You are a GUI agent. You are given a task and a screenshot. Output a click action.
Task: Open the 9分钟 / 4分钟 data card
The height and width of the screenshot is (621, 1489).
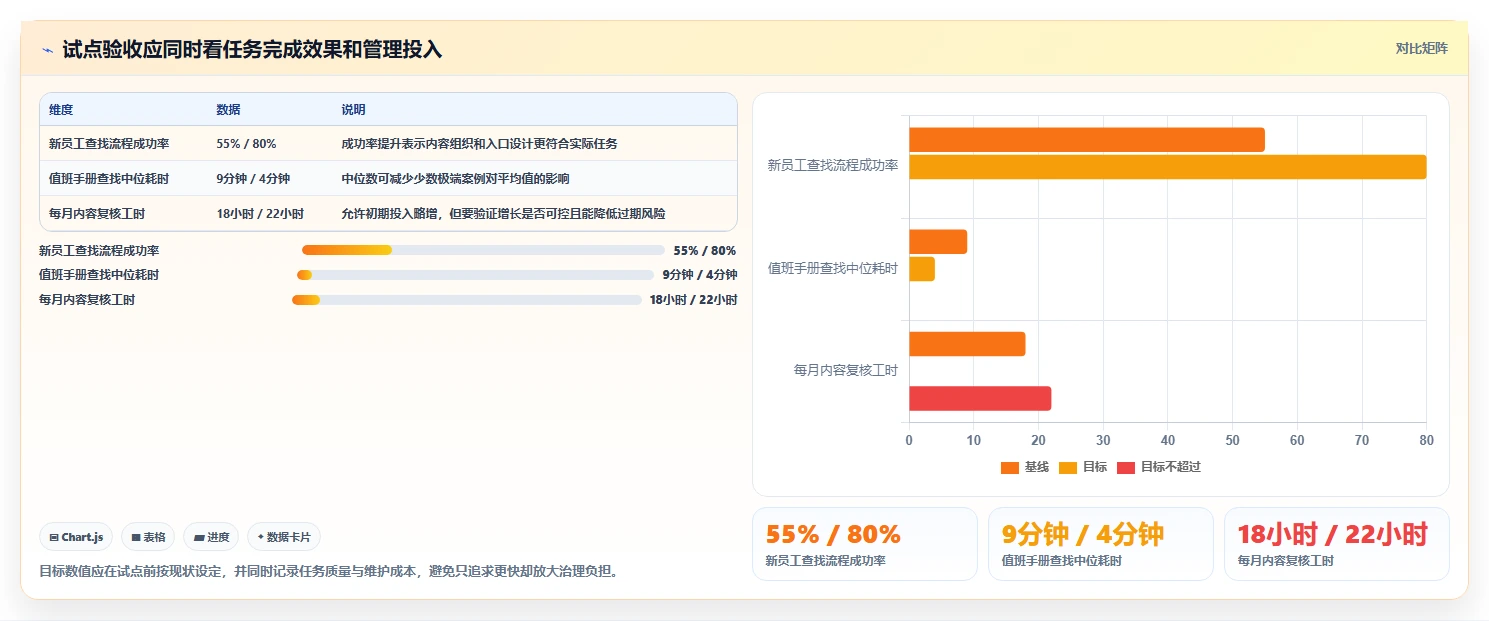tap(1101, 544)
